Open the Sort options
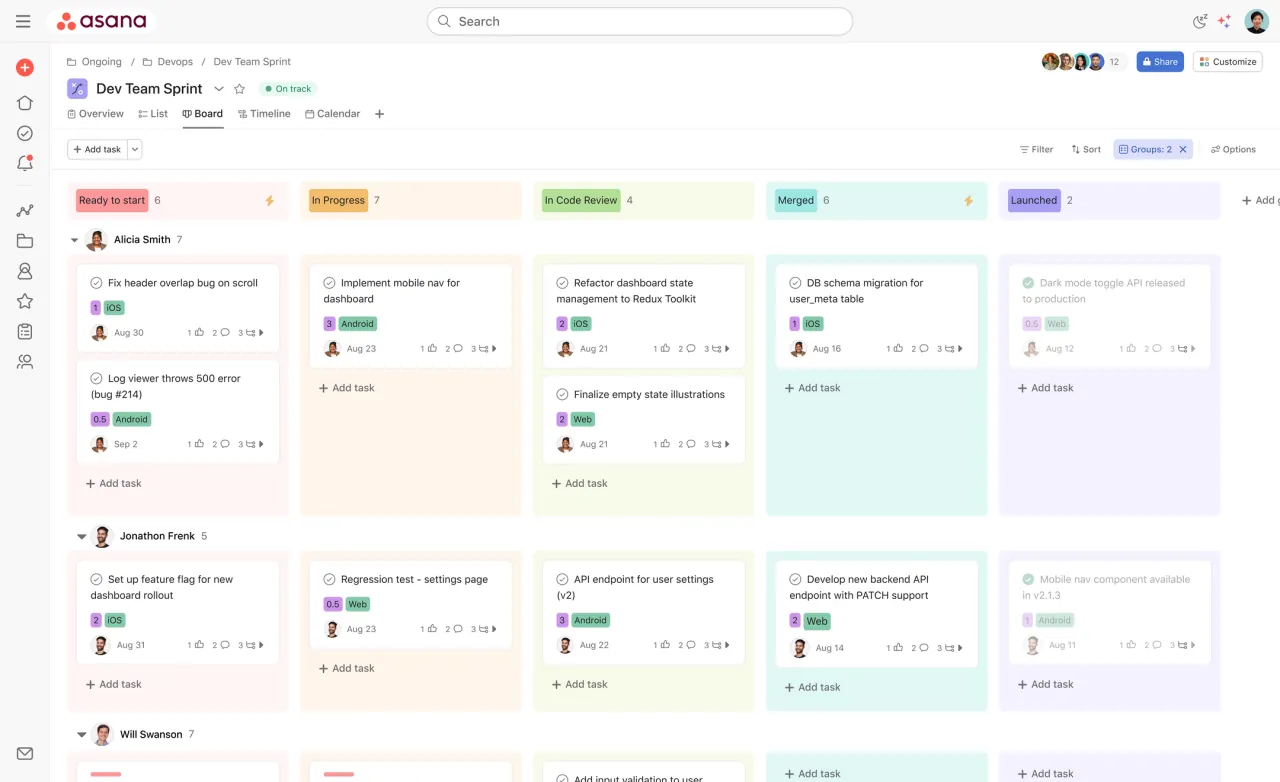The width and height of the screenshot is (1280, 782). point(1086,149)
